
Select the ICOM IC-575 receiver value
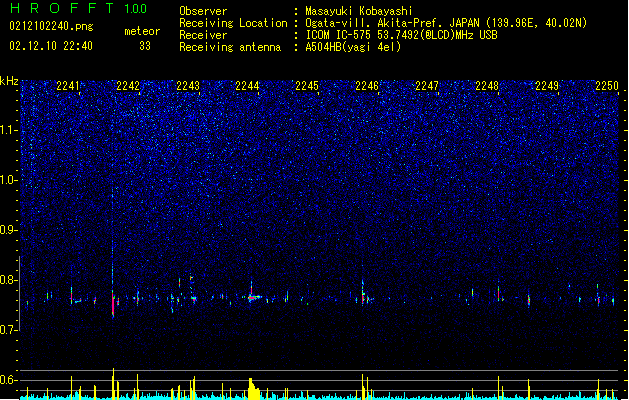click(x=402, y=35)
